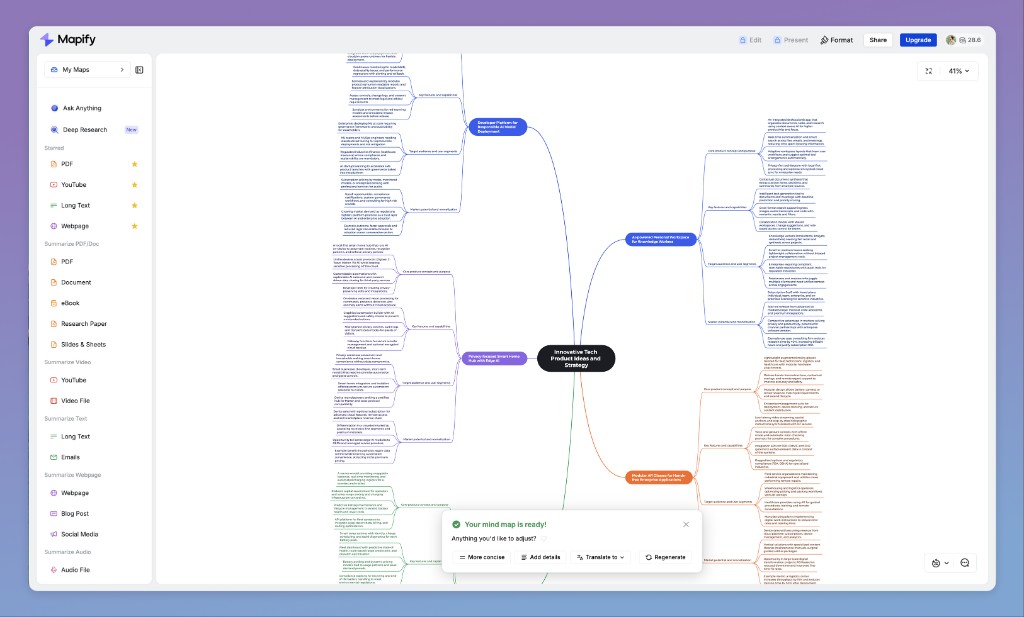Open the Audio File summarizer
This screenshot has height=617, width=1024.
point(73,570)
